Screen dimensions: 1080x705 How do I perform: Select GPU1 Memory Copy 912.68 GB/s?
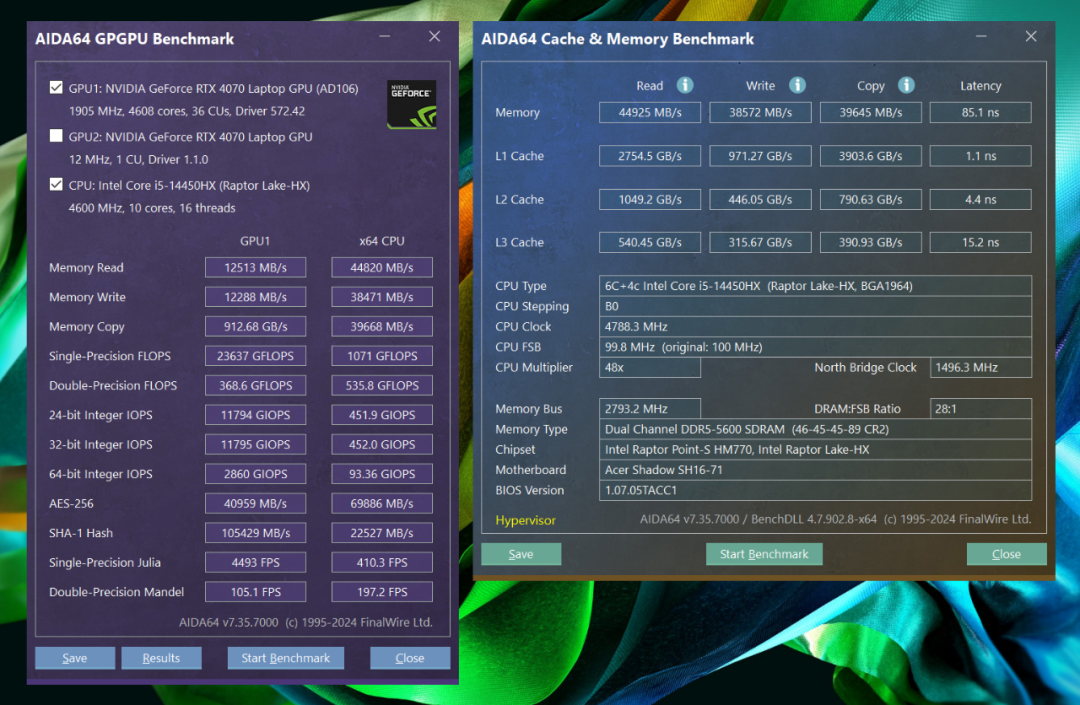pos(256,326)
